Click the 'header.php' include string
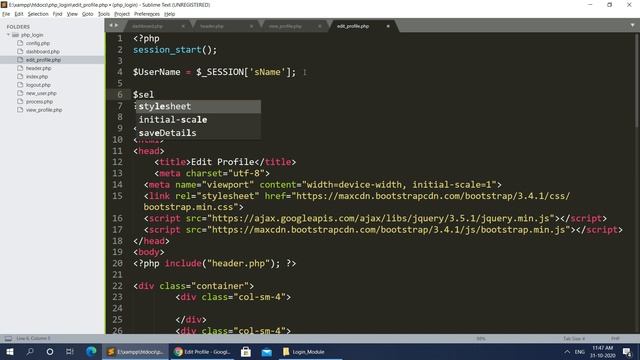 238,263
